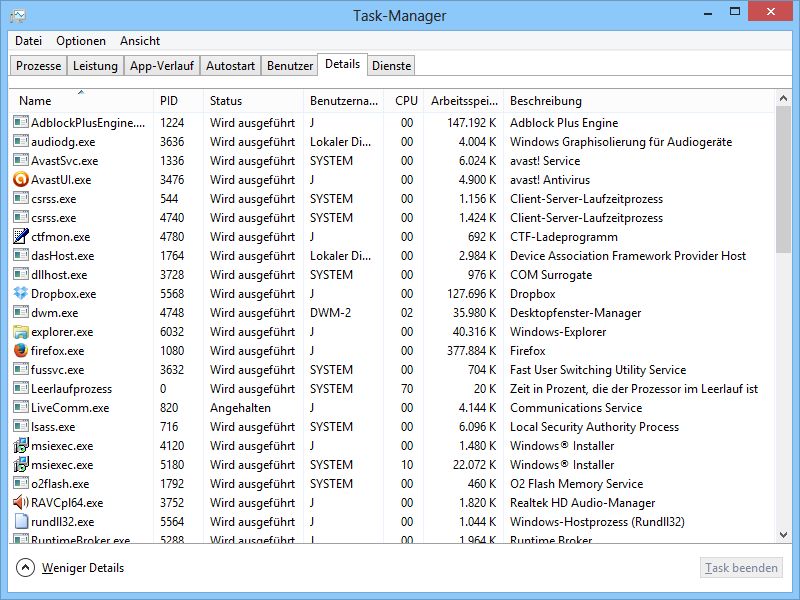The width and height of the screenshot is (800, 600).
Task: Click the audiodg.exe process icon
Action: click(20, 141)
